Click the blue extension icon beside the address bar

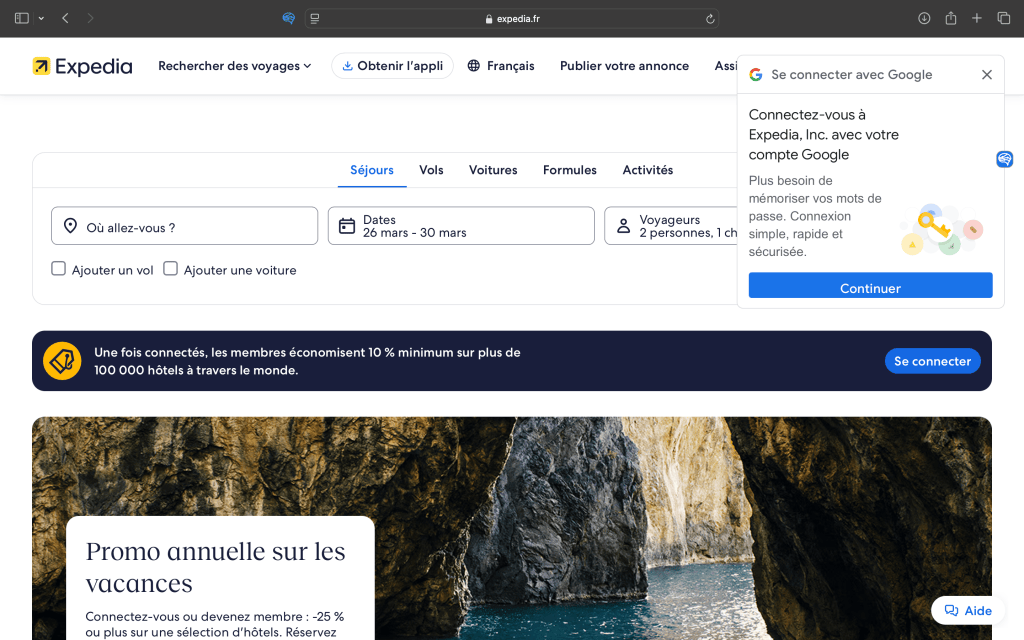pyautogui.click(x=289, y=18)
